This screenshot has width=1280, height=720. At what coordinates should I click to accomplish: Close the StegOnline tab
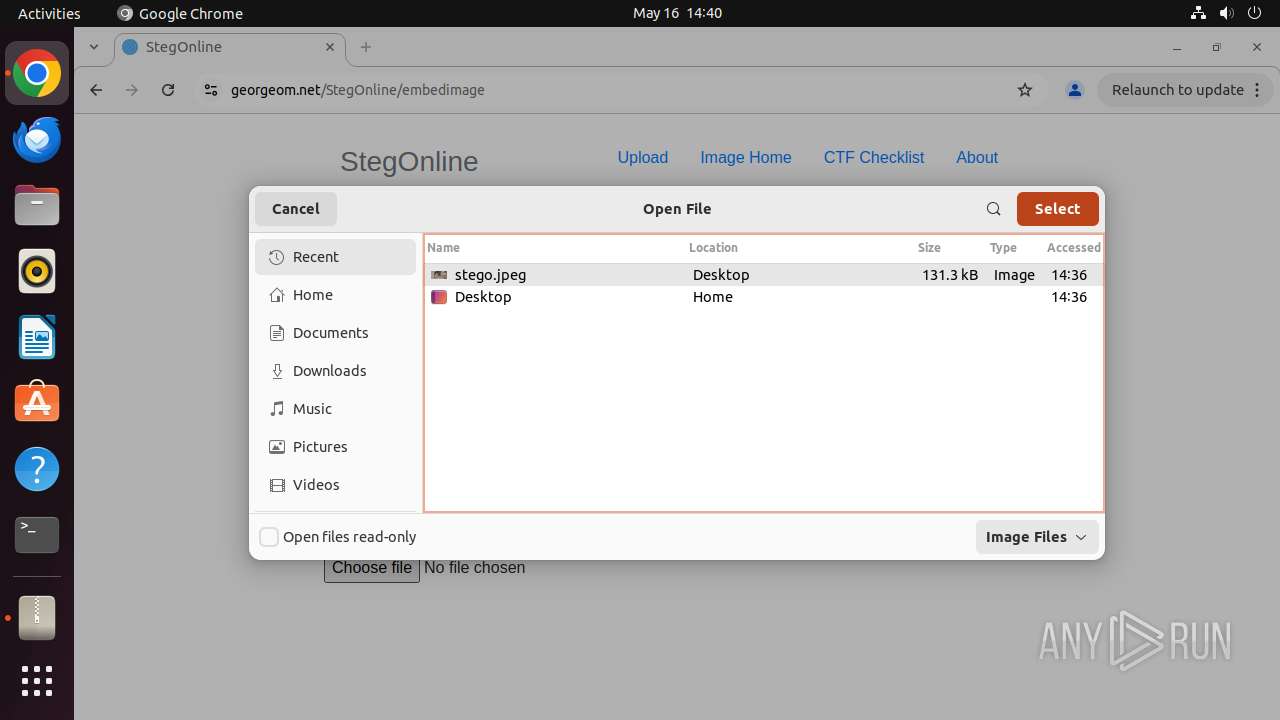[330, 47]
